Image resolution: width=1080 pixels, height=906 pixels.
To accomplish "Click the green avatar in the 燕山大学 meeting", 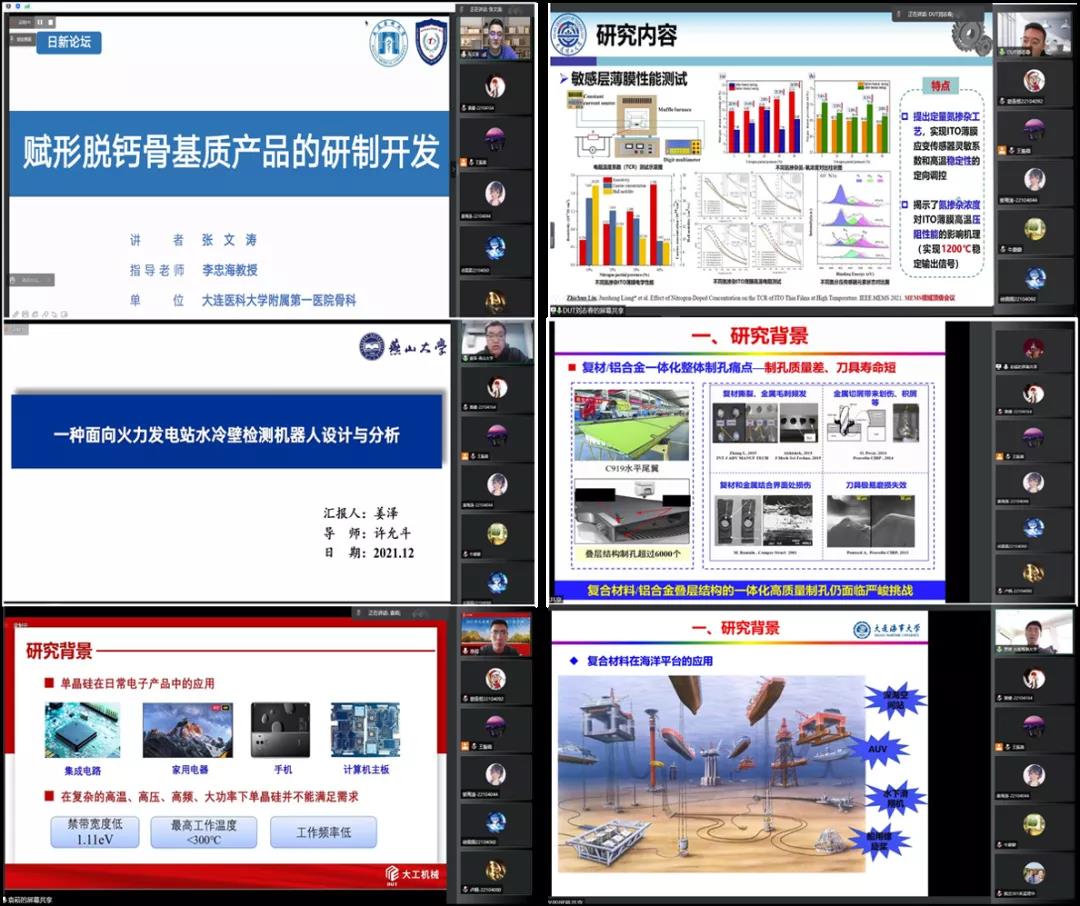I will tap(497, 534).
